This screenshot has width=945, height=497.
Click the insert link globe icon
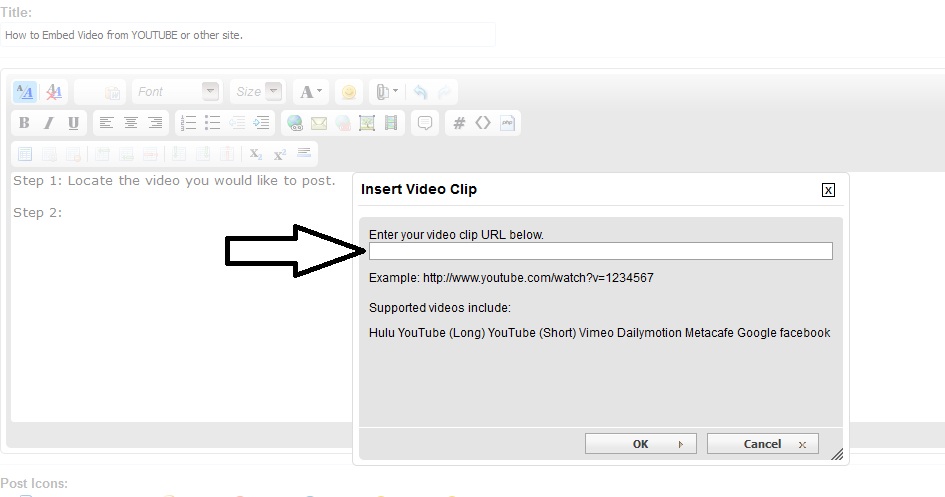pos(295,123)
